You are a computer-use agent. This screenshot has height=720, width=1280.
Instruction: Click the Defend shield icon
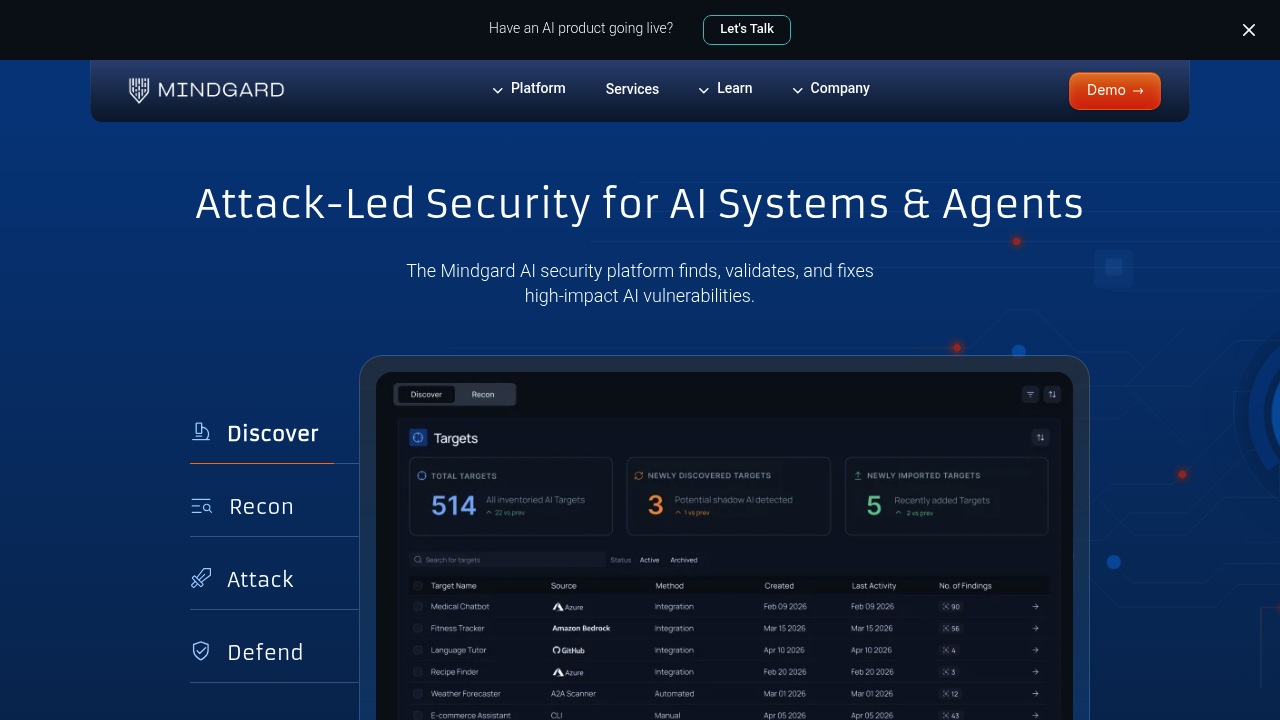click(201, 651)
